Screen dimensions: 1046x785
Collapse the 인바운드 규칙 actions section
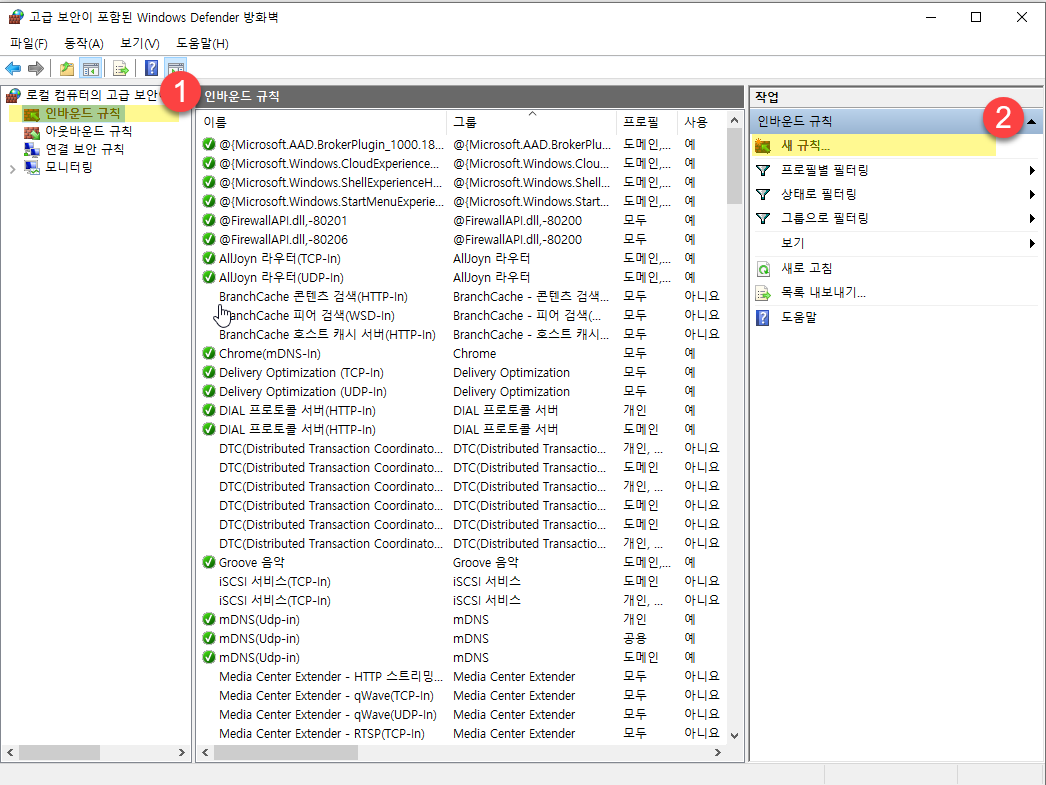pos(1031,121)
